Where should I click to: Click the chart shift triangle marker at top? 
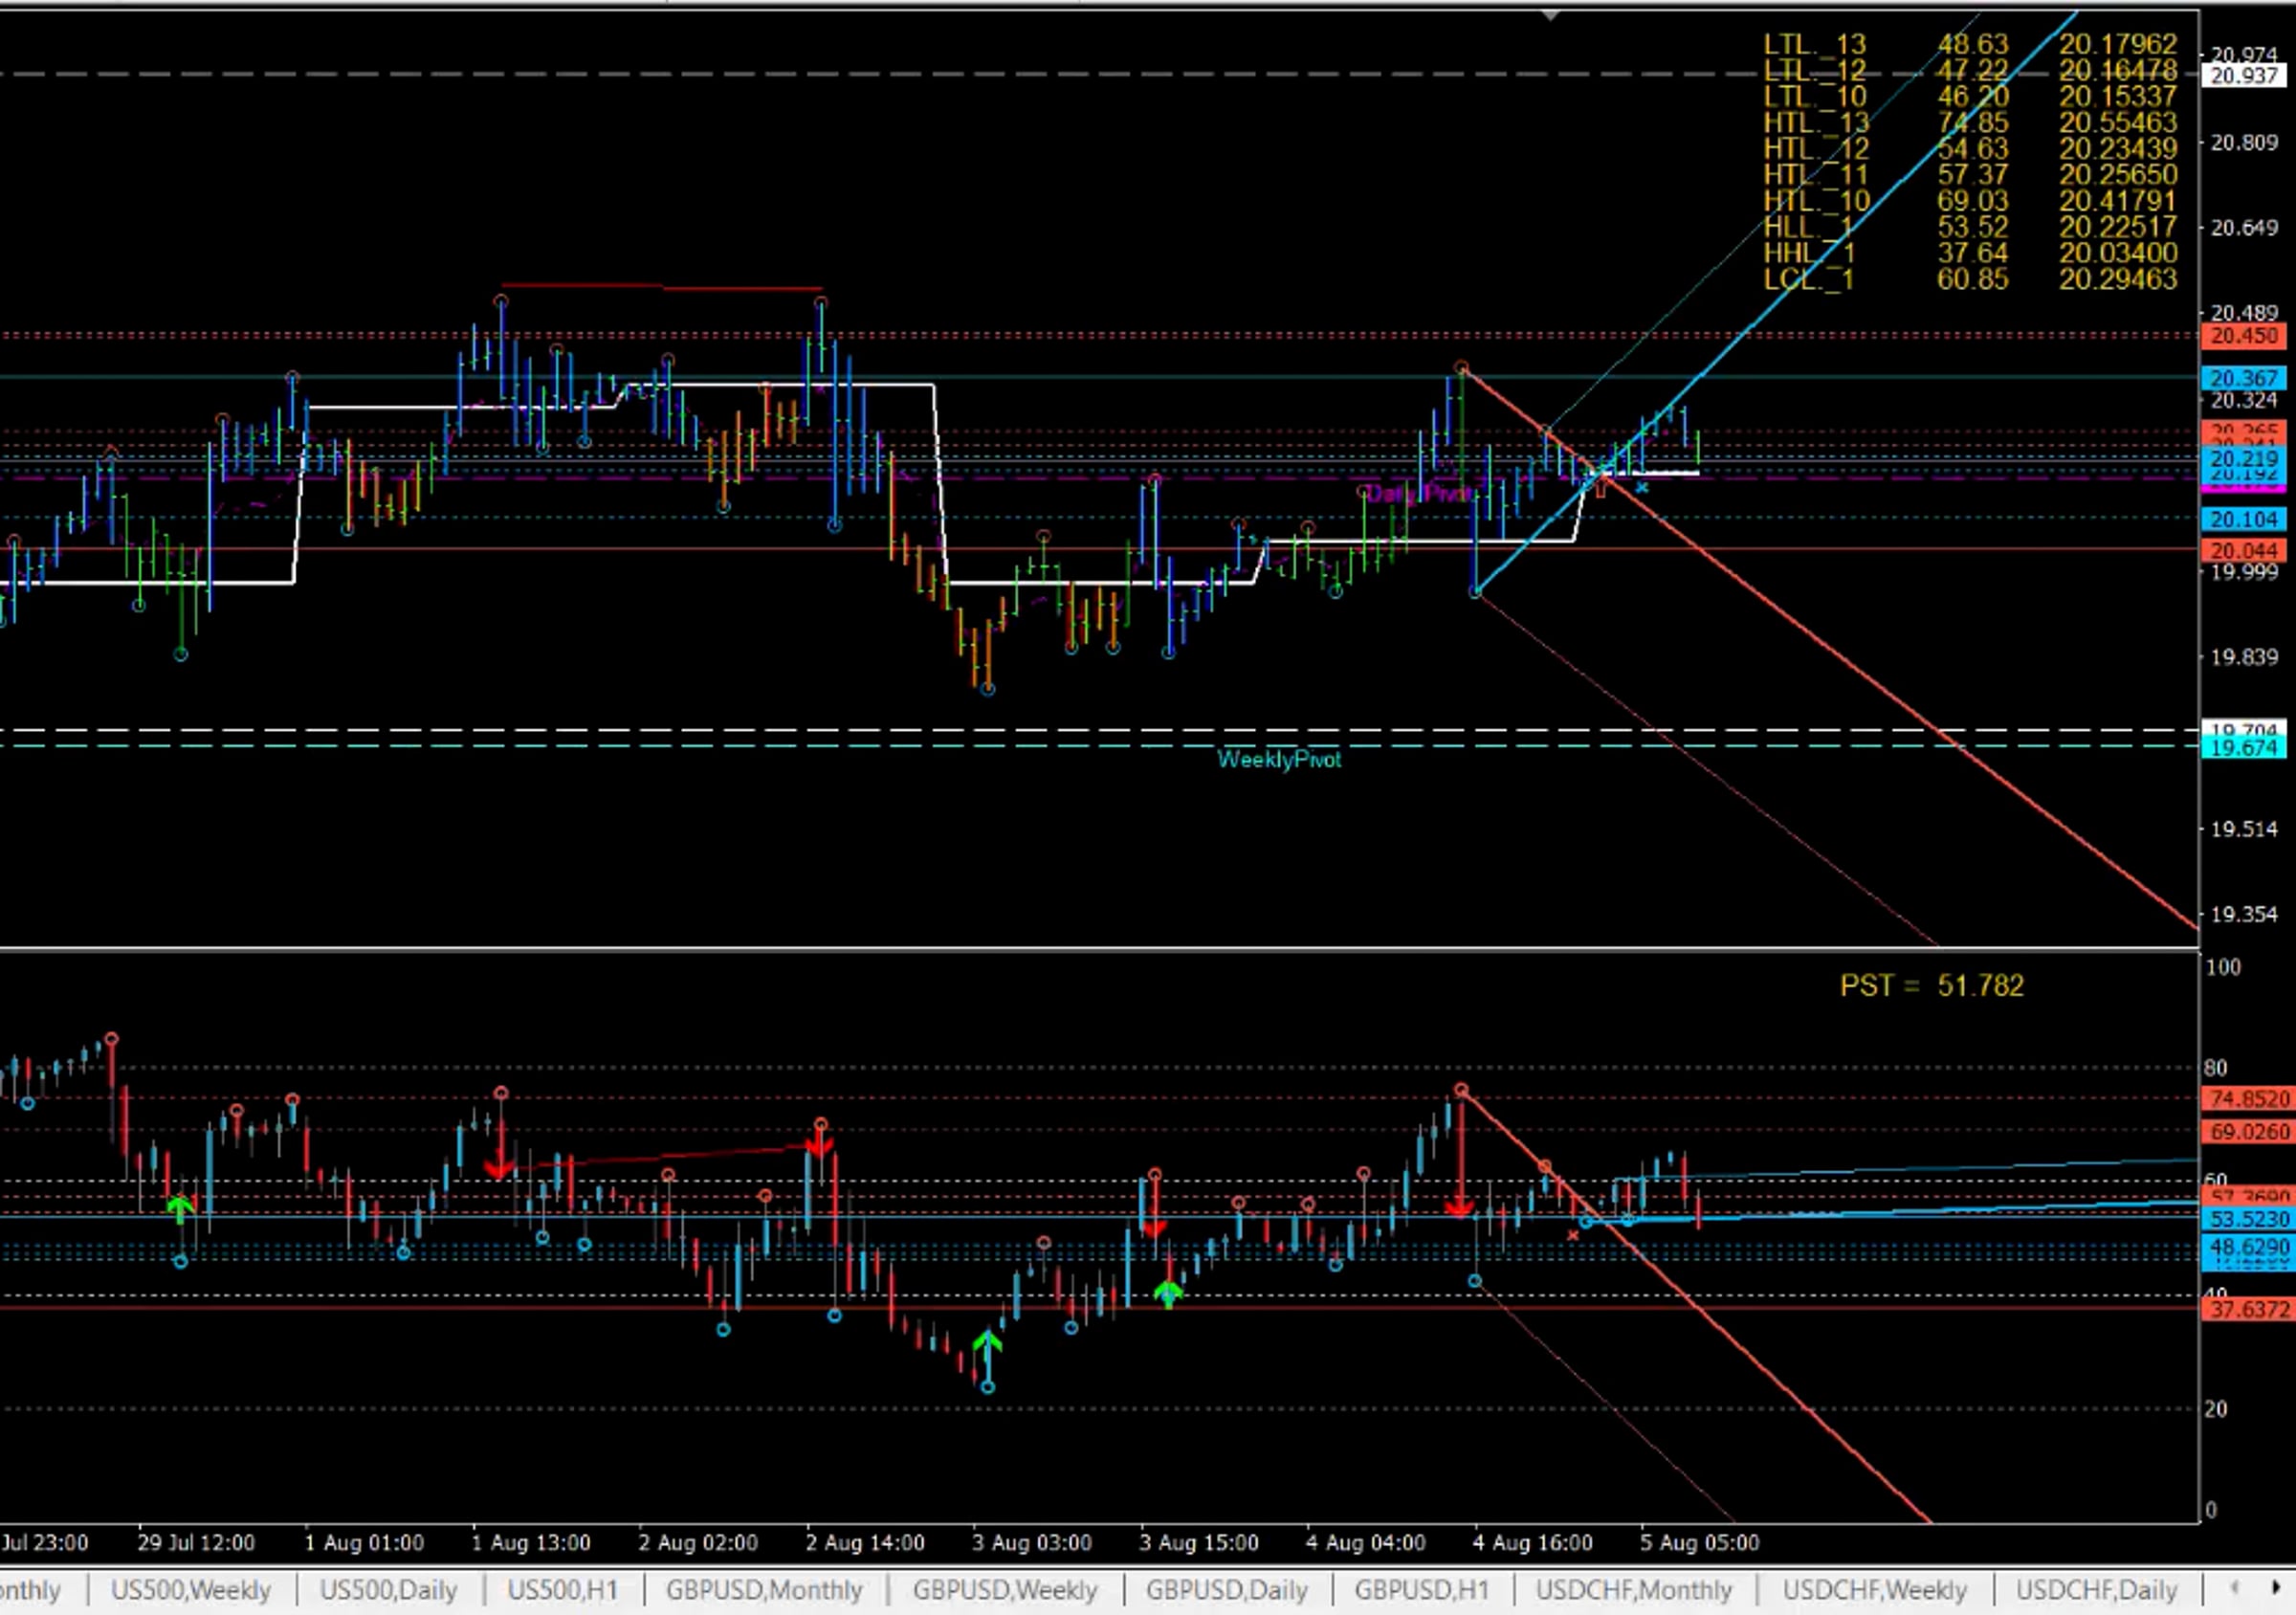tap(1550, 16)
